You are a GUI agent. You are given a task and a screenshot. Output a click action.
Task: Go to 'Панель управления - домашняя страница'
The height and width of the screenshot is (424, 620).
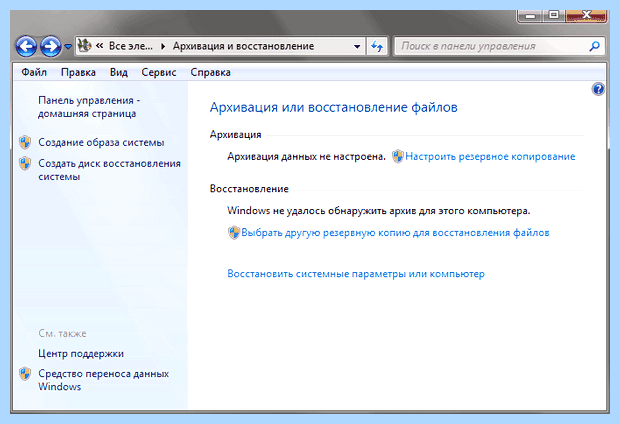click(x=89, y=107)
